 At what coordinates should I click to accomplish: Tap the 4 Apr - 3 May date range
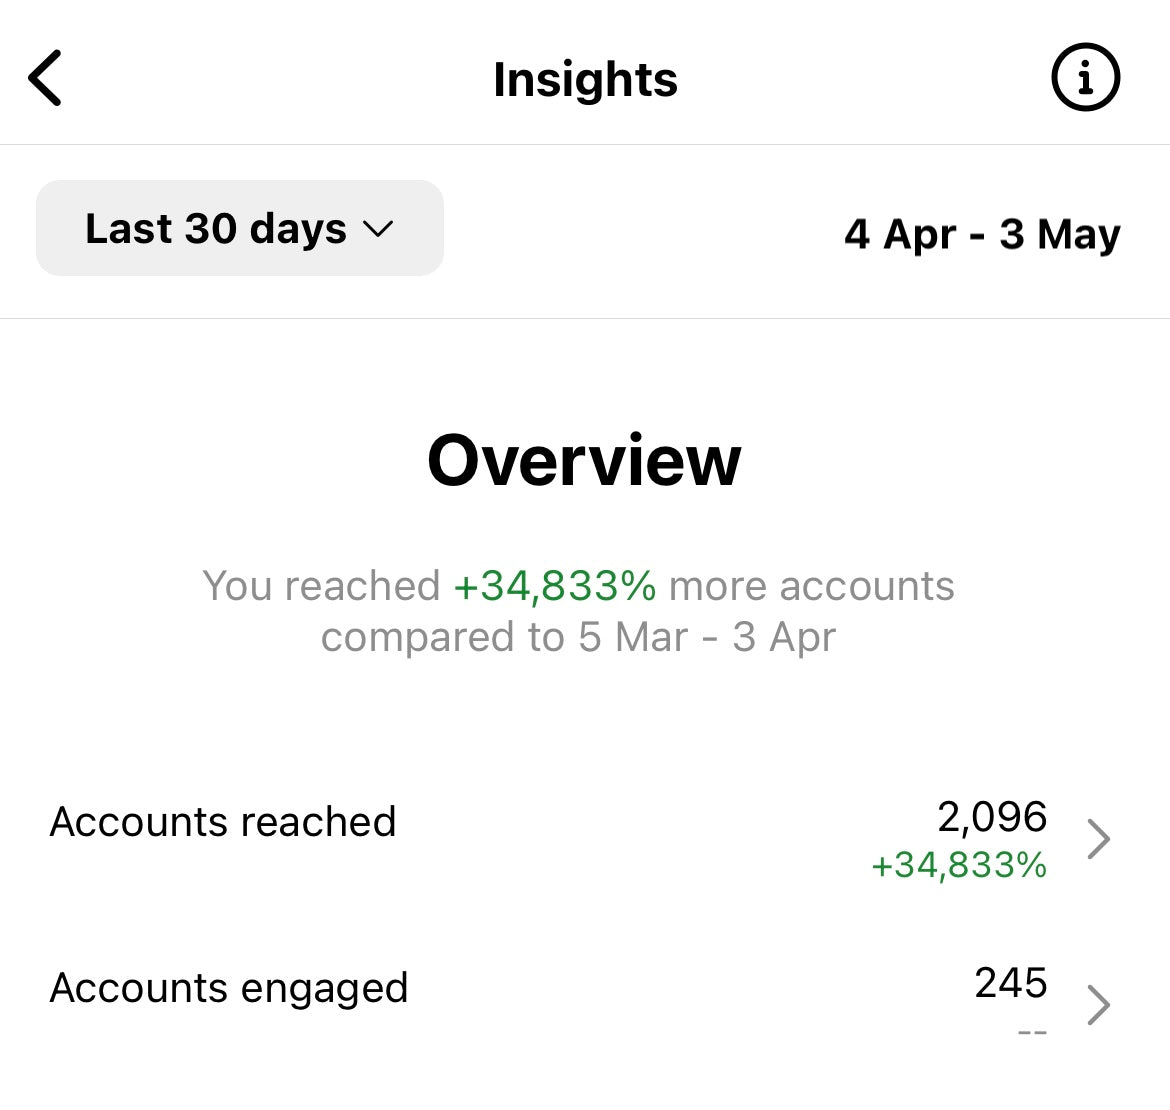tap(982, 234)
